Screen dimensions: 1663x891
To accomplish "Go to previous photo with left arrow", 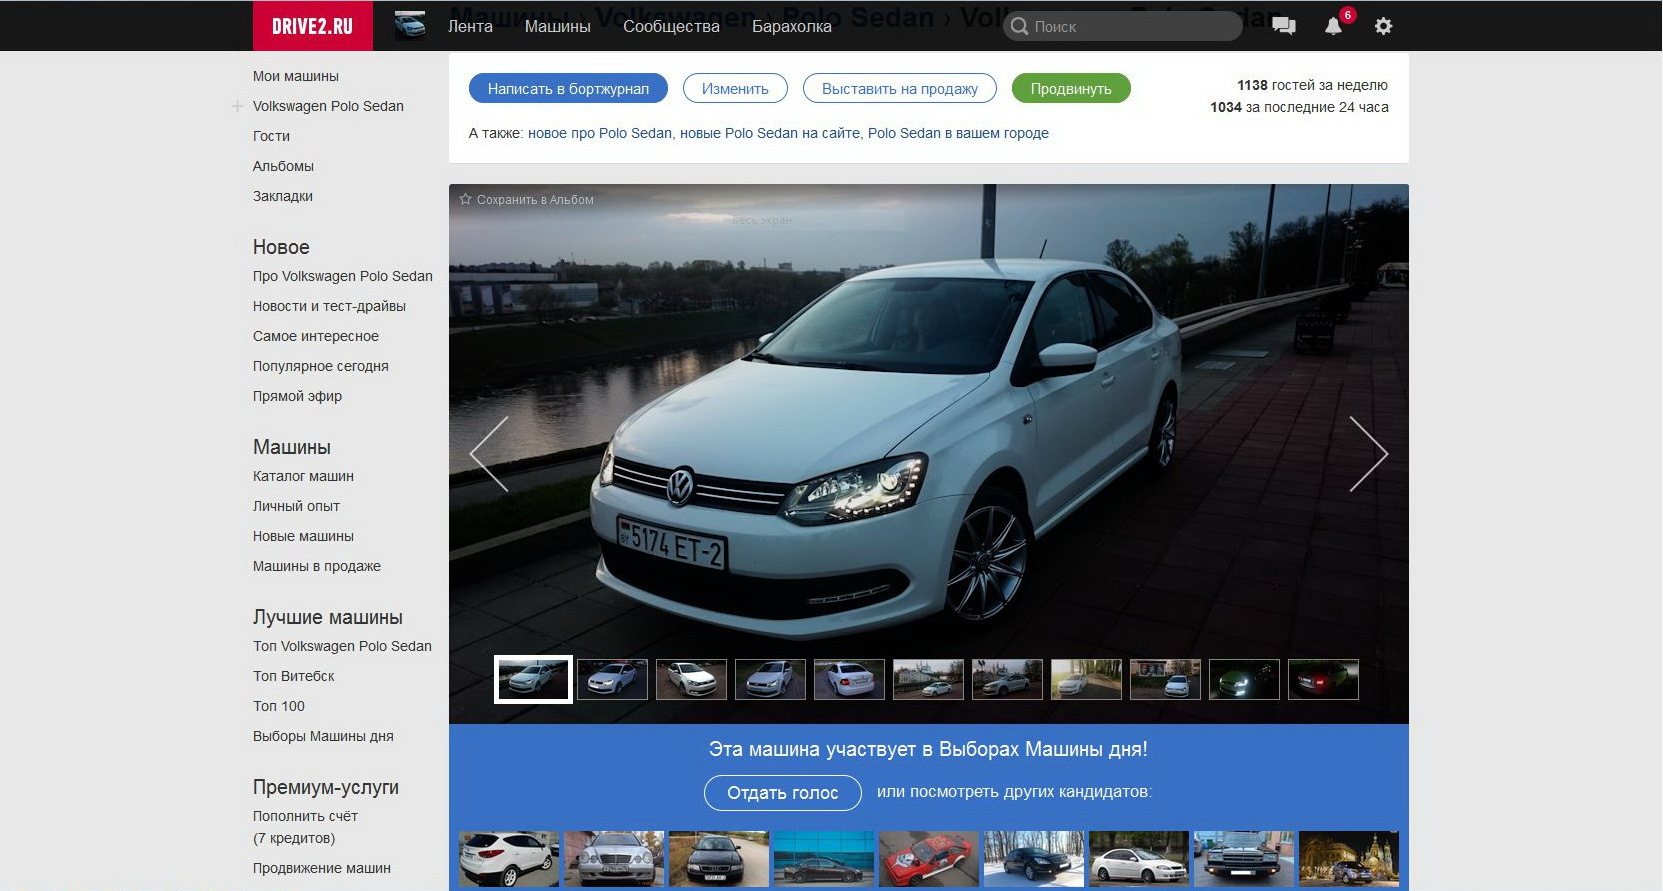I will pos(489,454).
